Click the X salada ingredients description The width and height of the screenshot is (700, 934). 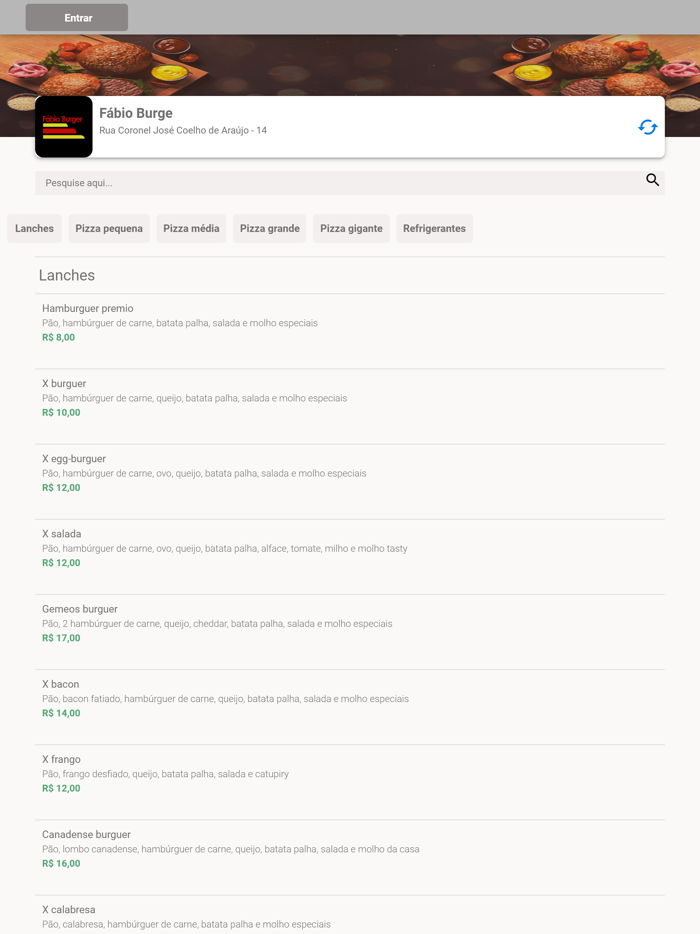pos(225,549)
